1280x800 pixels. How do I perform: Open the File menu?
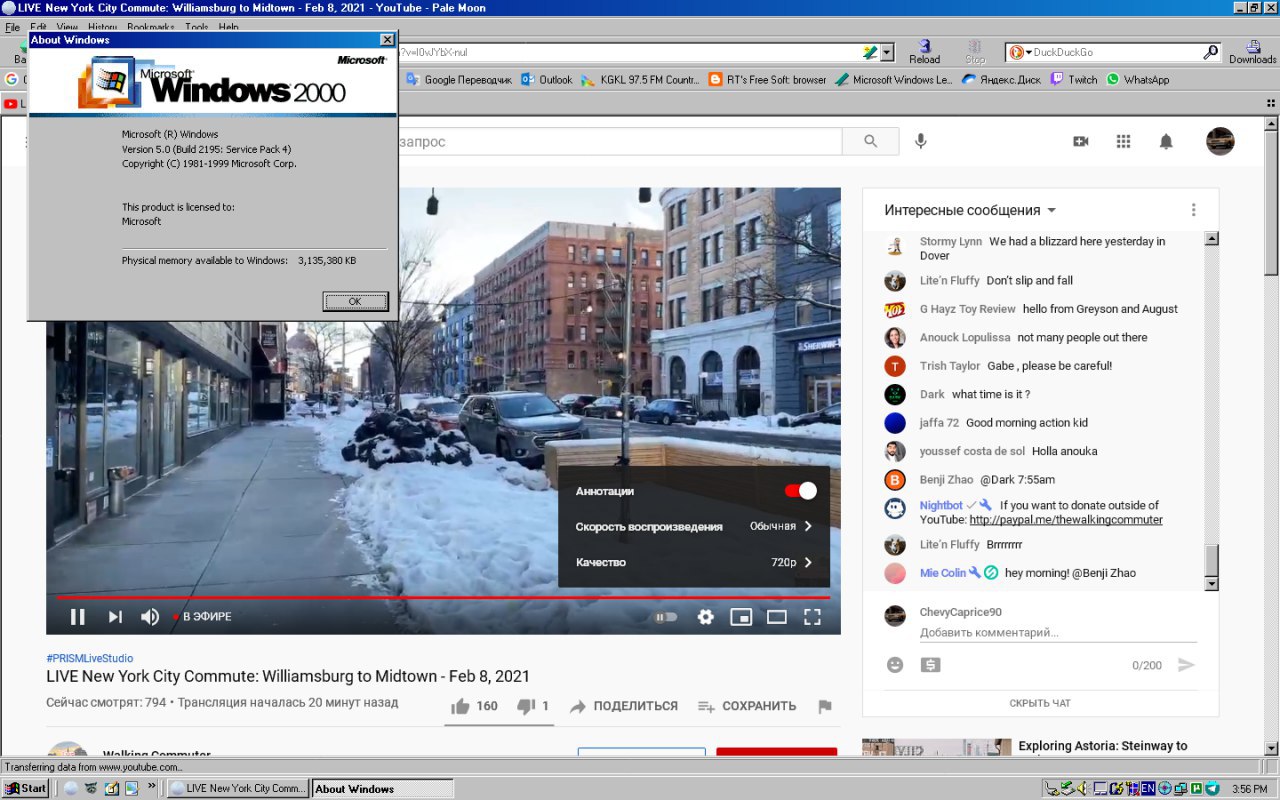(13, 27)
